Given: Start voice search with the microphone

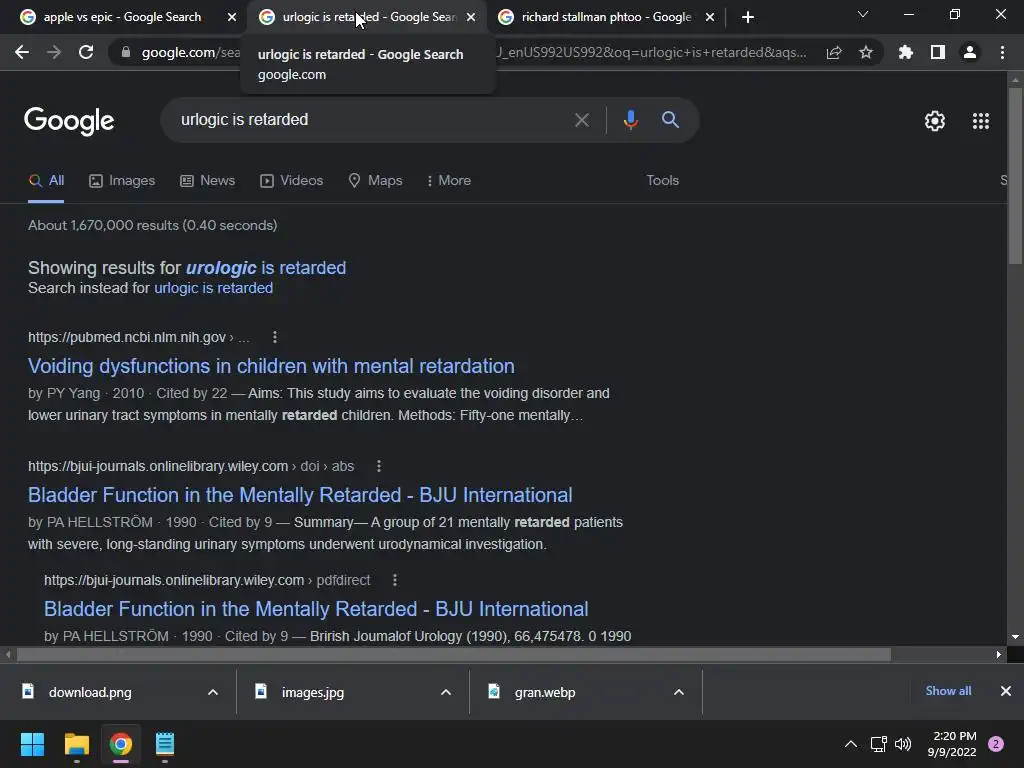Looking at the screenshot, I should click(x=630, y=120).
